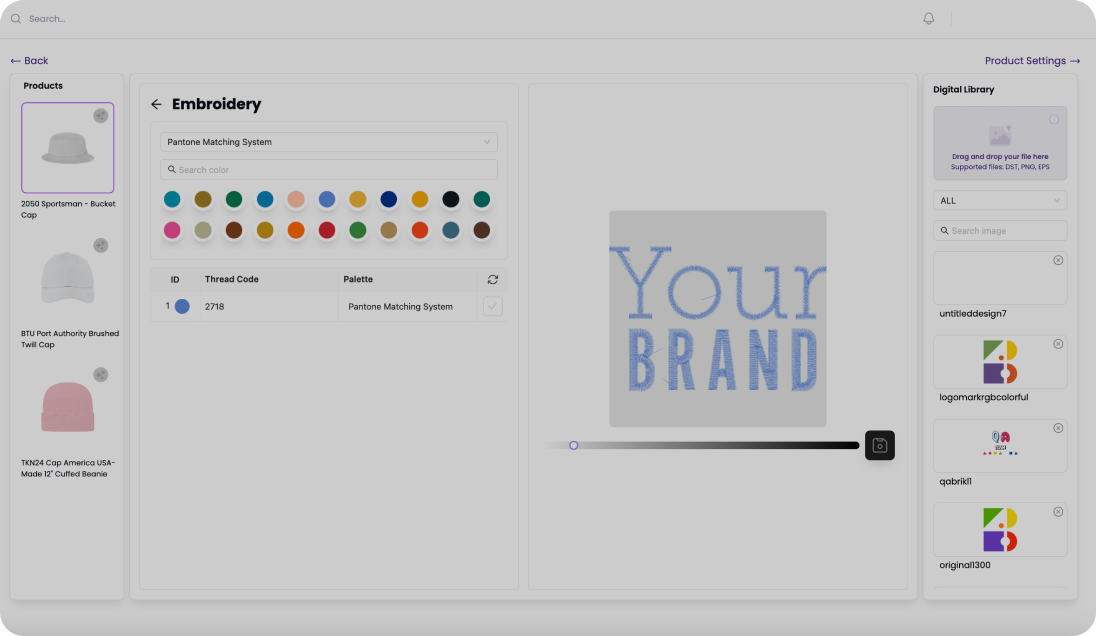Click the info icon in upload area
This screenshot has width=1096, height=636.
coord(1054,120)
